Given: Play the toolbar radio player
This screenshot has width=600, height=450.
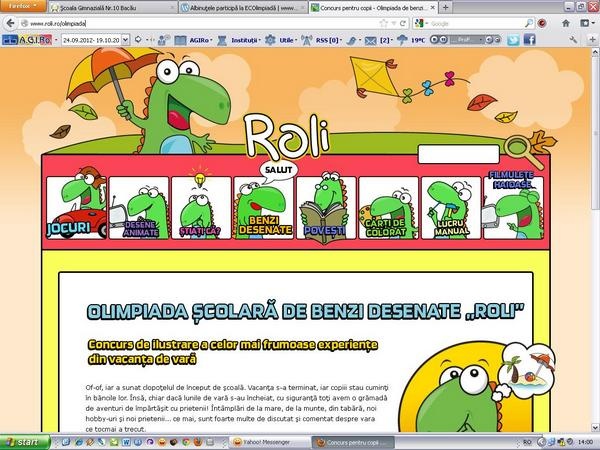Looking at the screenshot, I should (x=434, y=39).
